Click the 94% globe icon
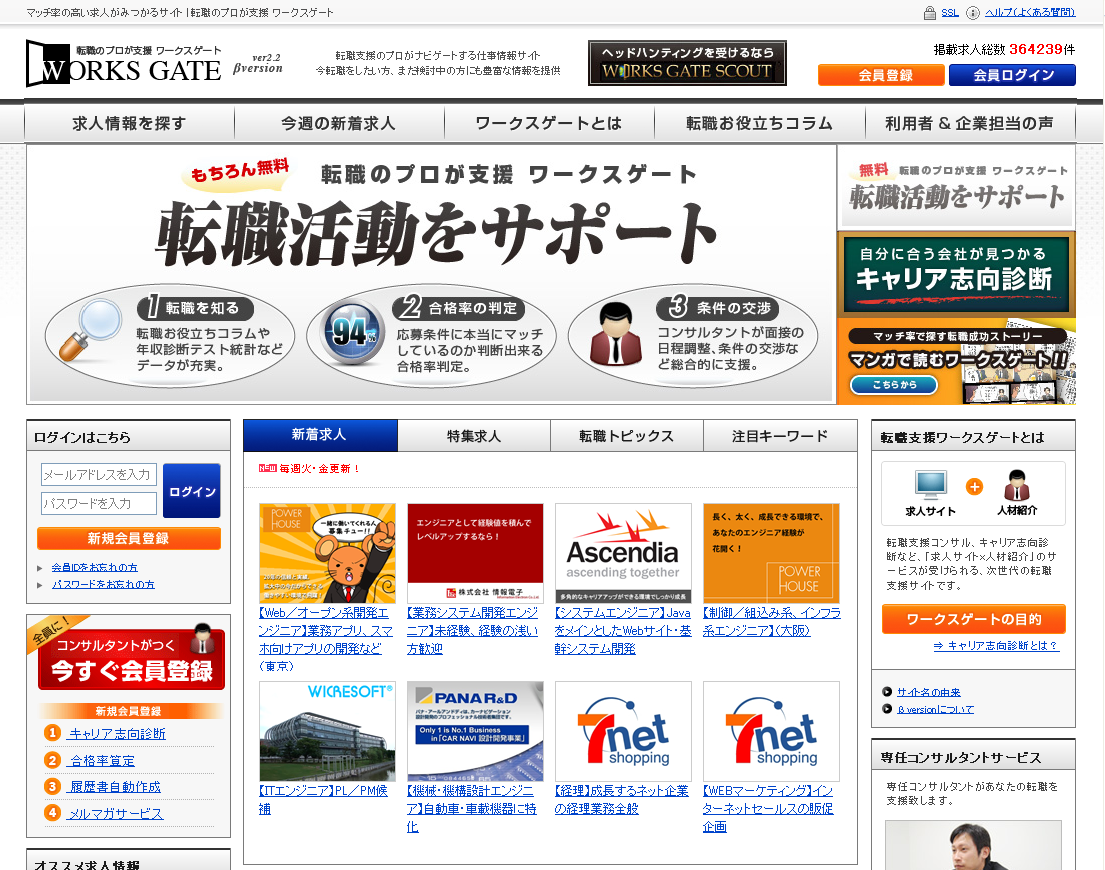 click(x=350, y=332)
